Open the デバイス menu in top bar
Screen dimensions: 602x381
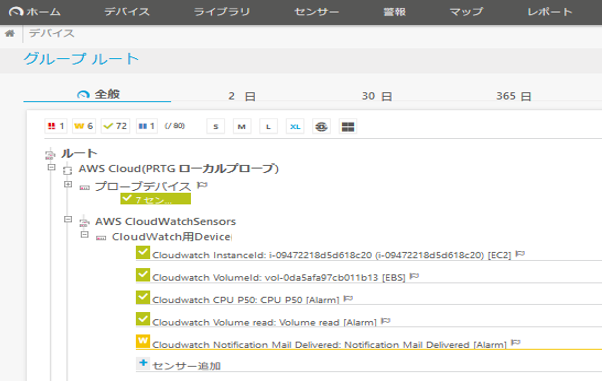(x=127, y=12)
